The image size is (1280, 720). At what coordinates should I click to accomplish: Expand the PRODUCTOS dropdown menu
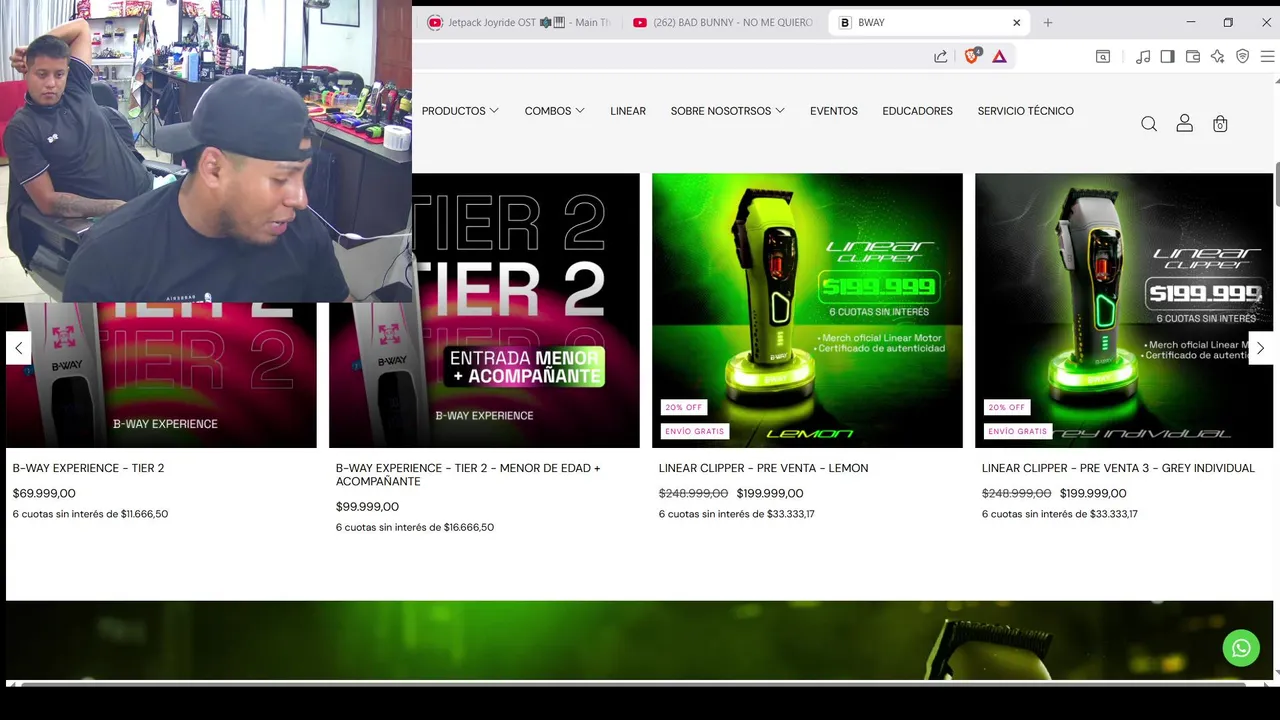point(460,111)
